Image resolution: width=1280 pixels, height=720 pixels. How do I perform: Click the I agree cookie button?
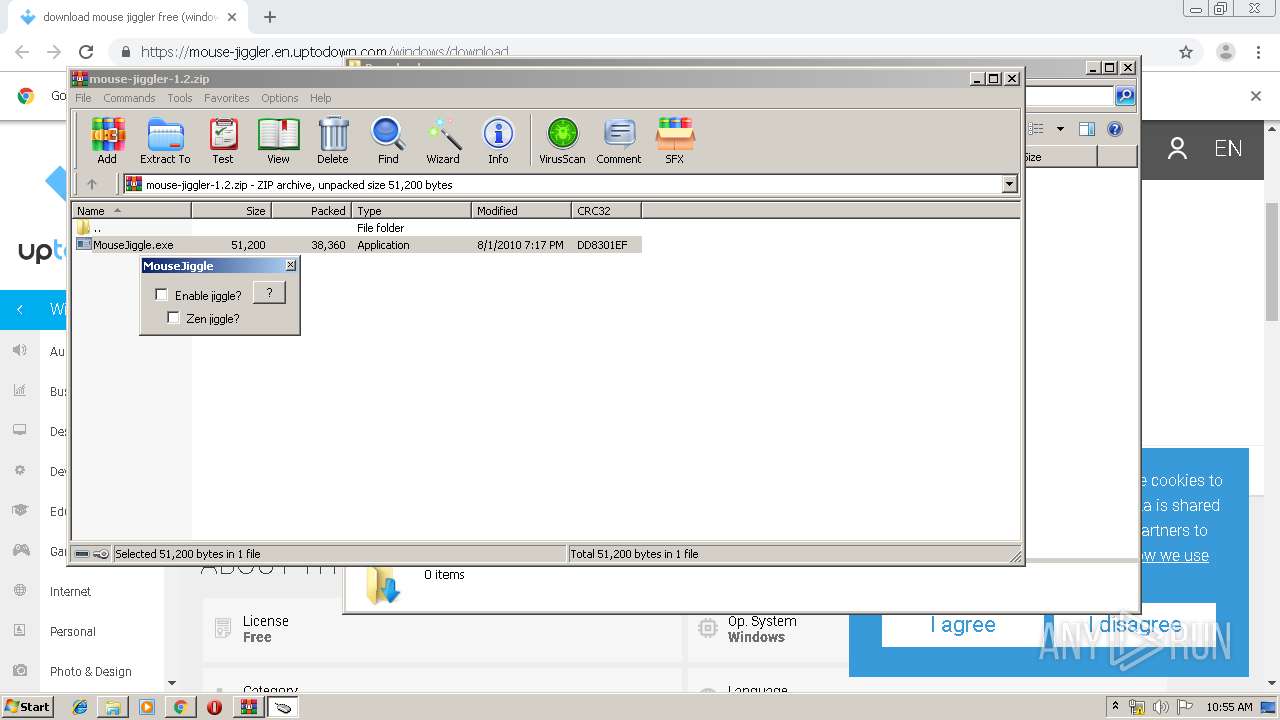point(962,625)
